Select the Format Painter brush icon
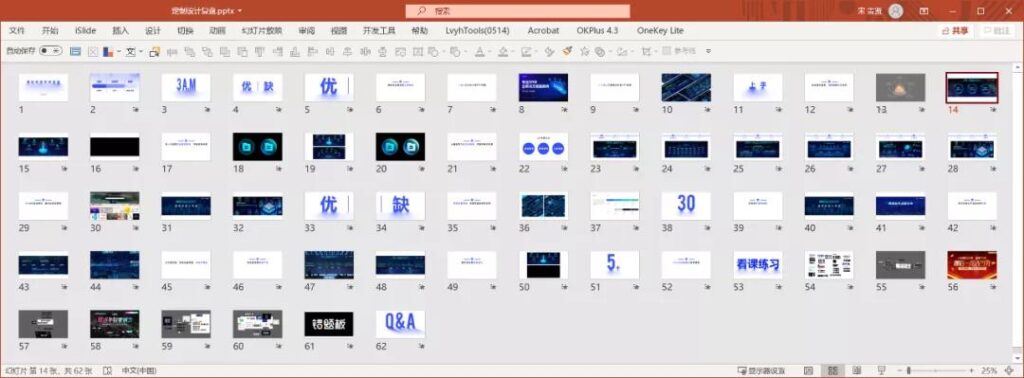This screenshot has height=378, width=1024. (567, 51)
